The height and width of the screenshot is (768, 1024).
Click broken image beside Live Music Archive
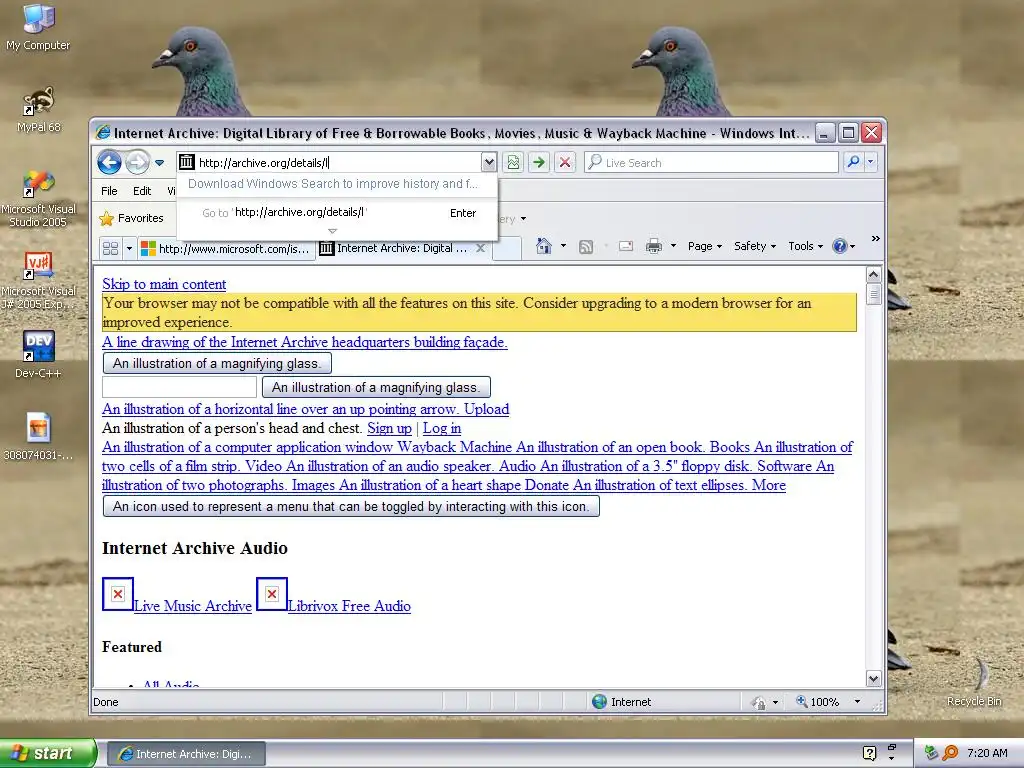(x=118, y=594)
